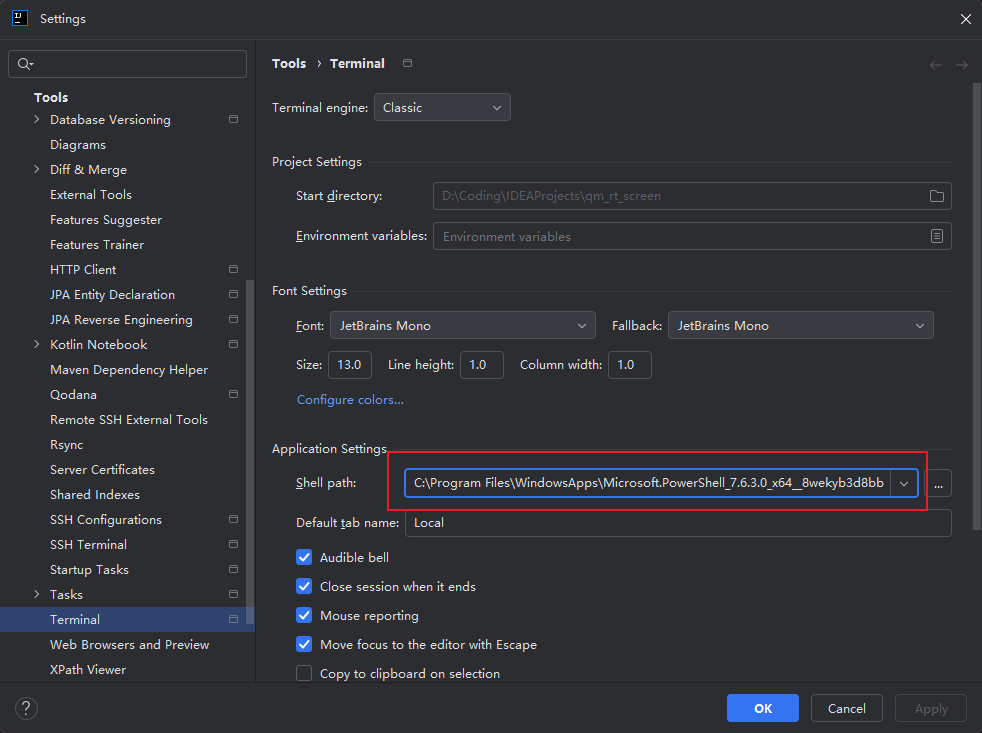Open the Configure colors link
Viewport: 982px width, 733px height.
click(350, 400)
